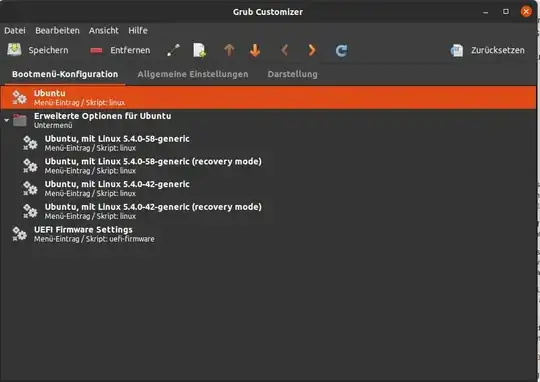Select the UEFI Firmware Settings entry
Viewport: 540px width, 382px height.
(x=268, y=234)
